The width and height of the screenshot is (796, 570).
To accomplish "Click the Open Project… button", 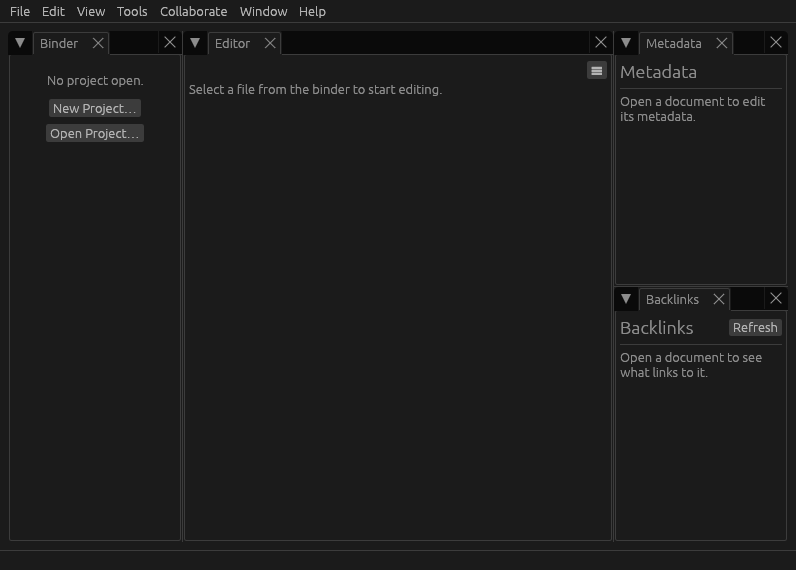I will tap(95, 133).
